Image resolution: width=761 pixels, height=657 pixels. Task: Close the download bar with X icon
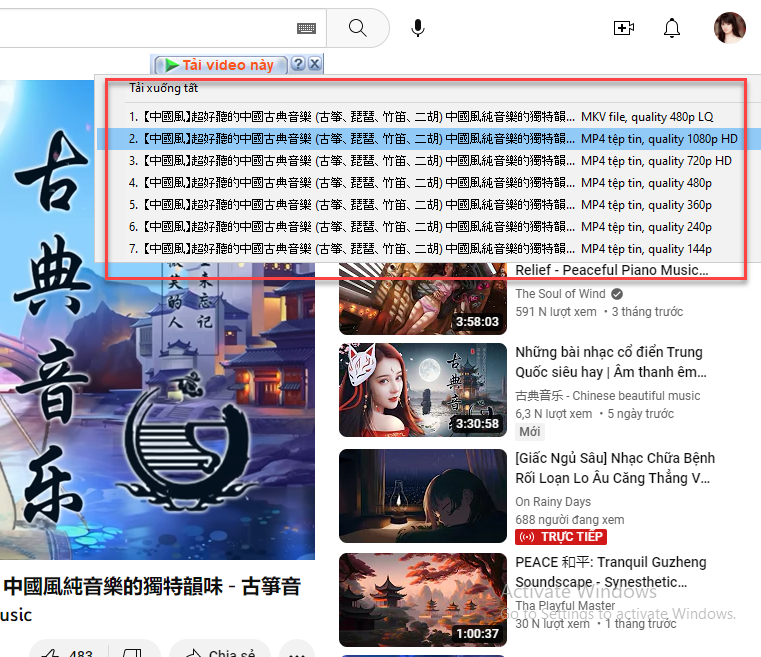tap(315, 65)
